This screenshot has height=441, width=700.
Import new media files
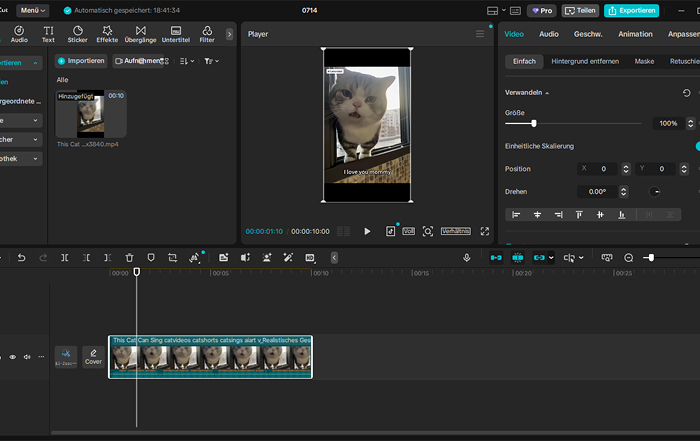tap(81, 61)
